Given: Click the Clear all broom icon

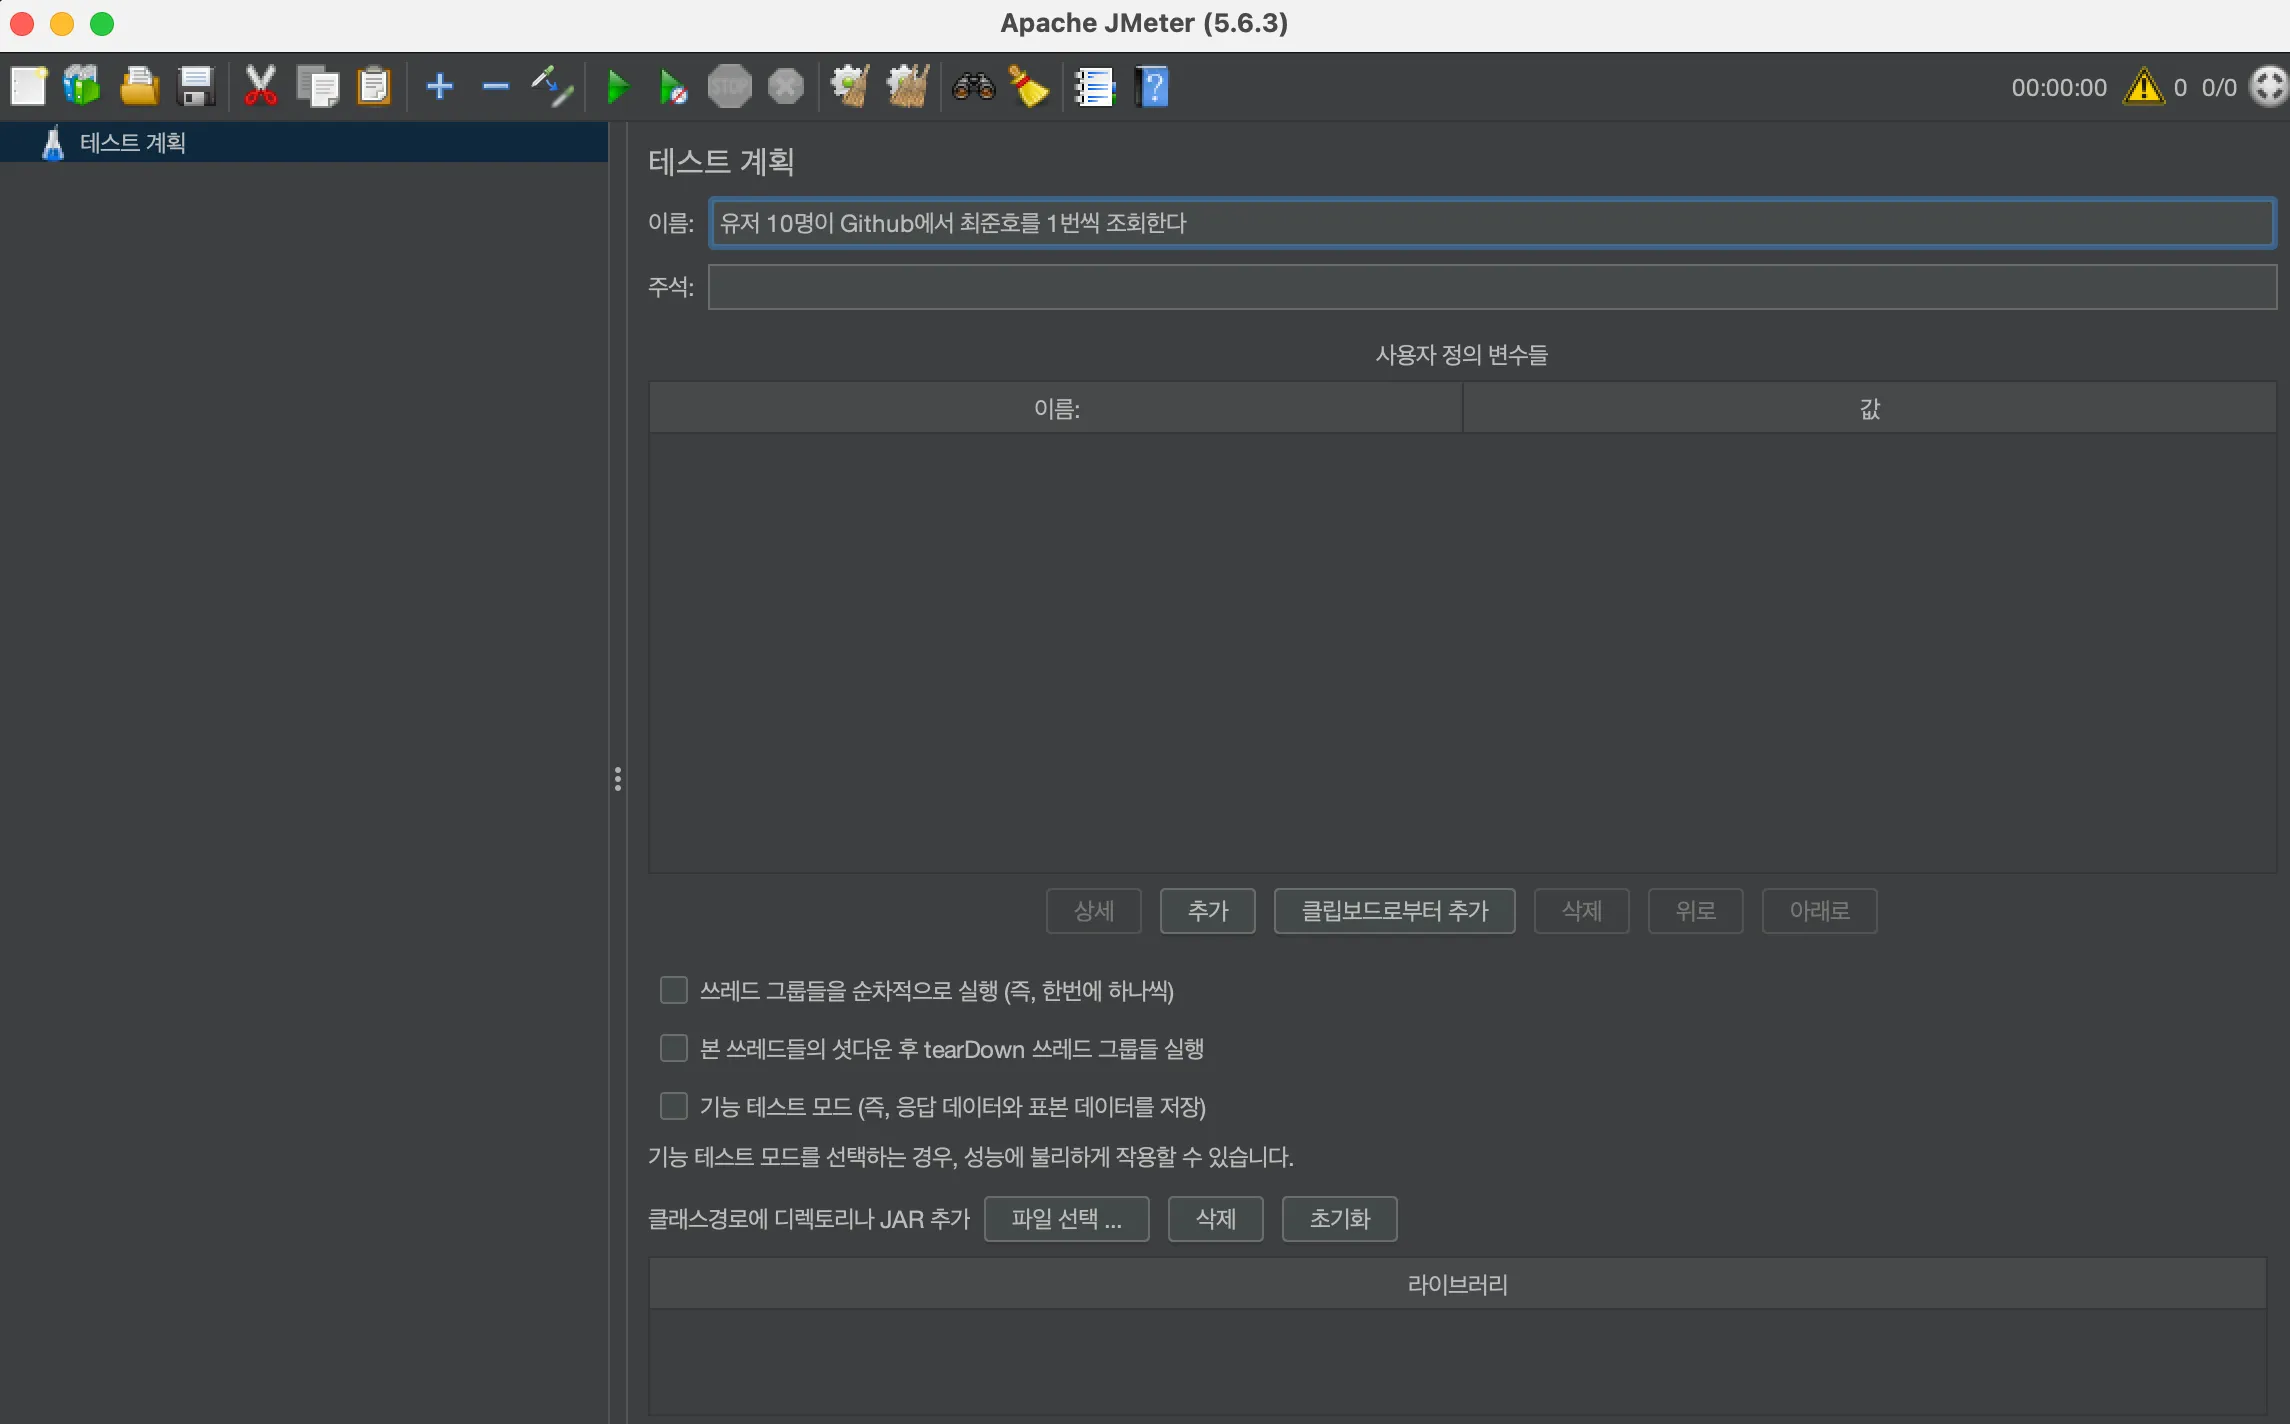Looking at the screenshot, I should 907,87.
